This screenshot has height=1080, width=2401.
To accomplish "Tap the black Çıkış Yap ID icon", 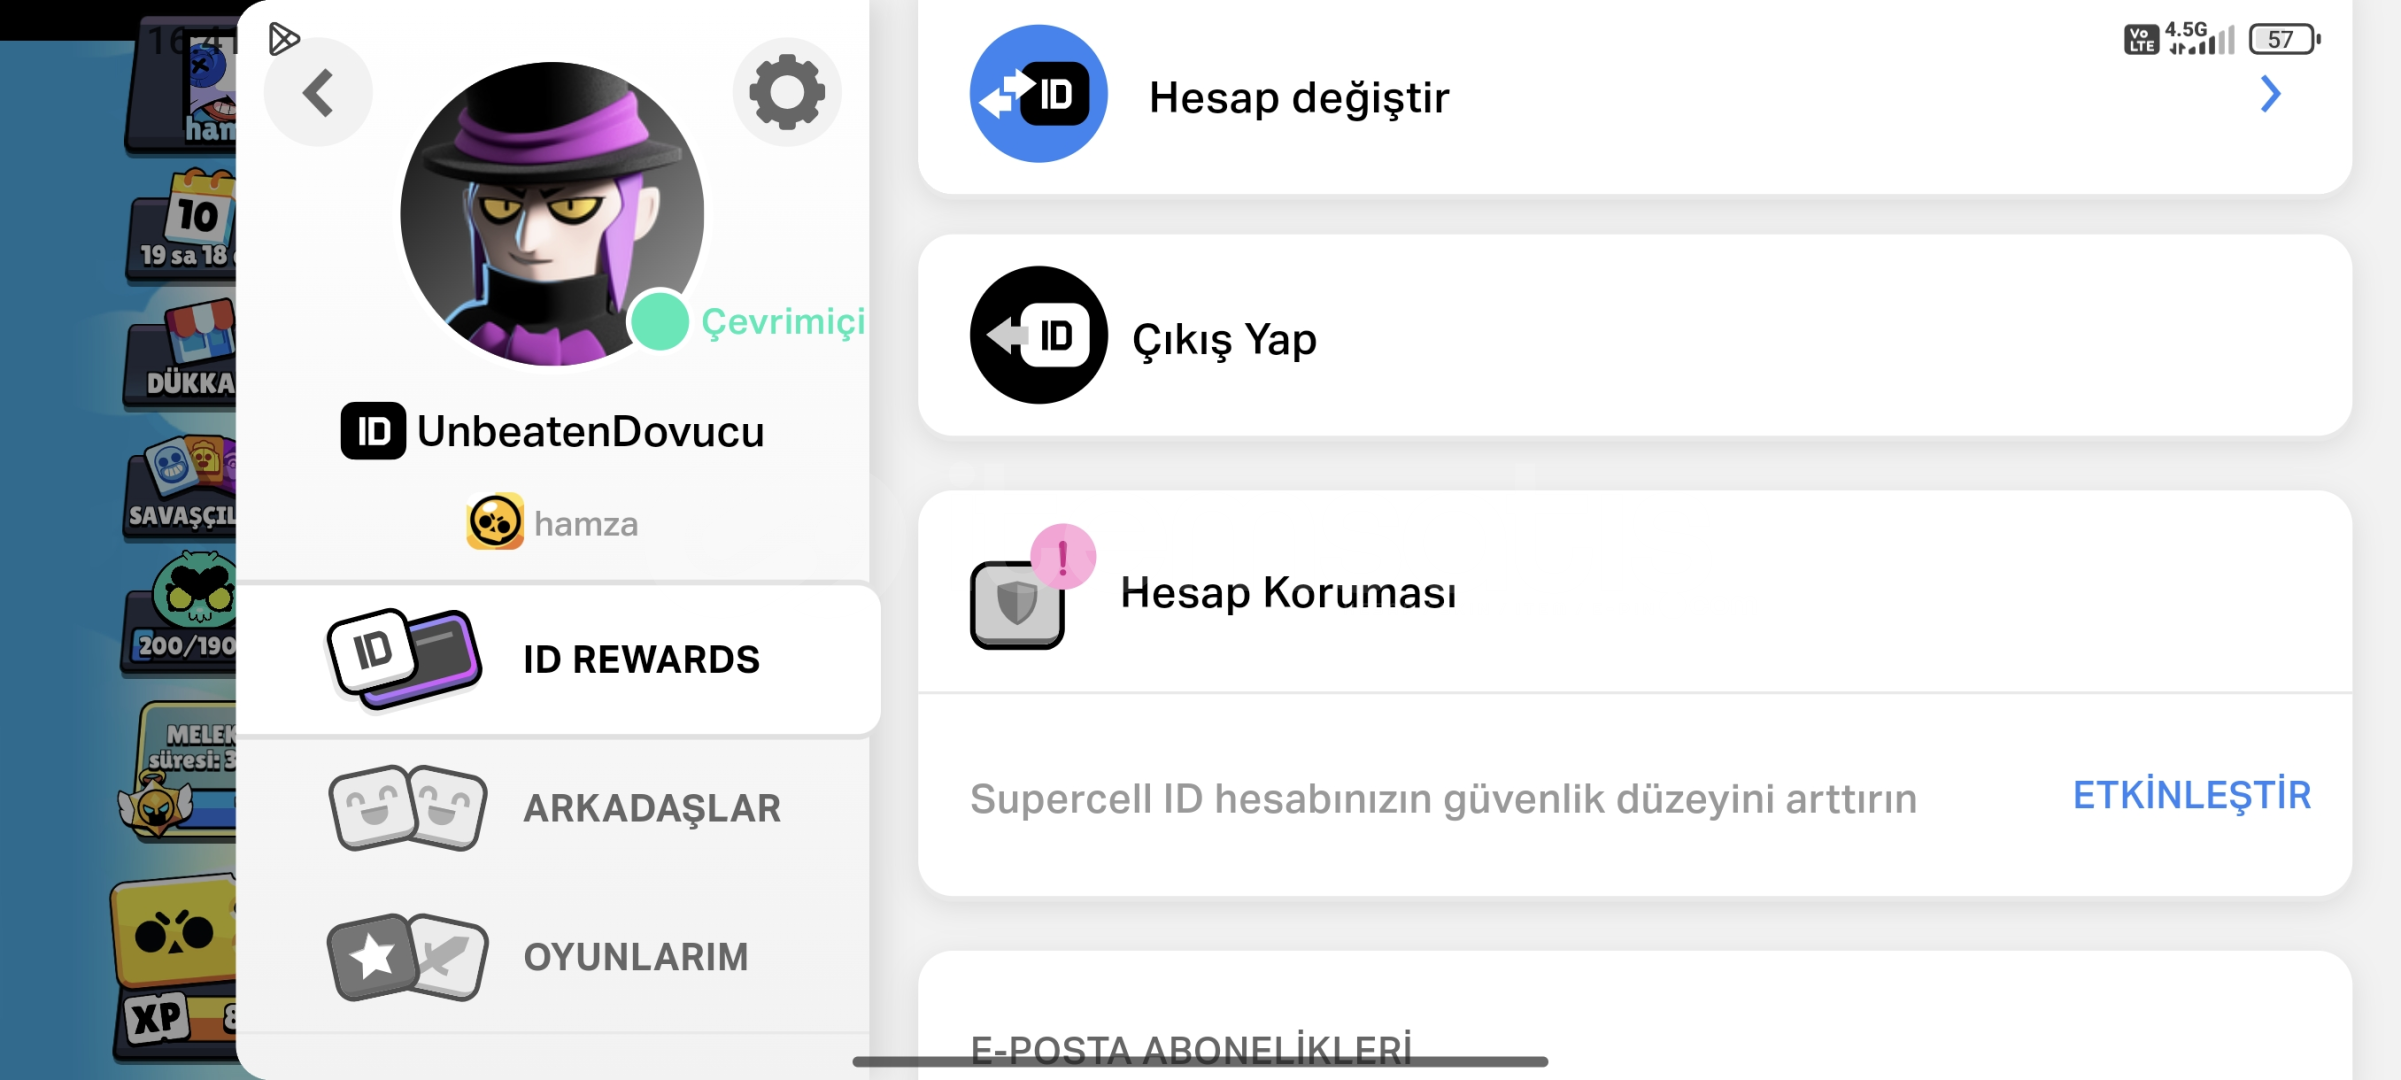I will click(1039, 335).
